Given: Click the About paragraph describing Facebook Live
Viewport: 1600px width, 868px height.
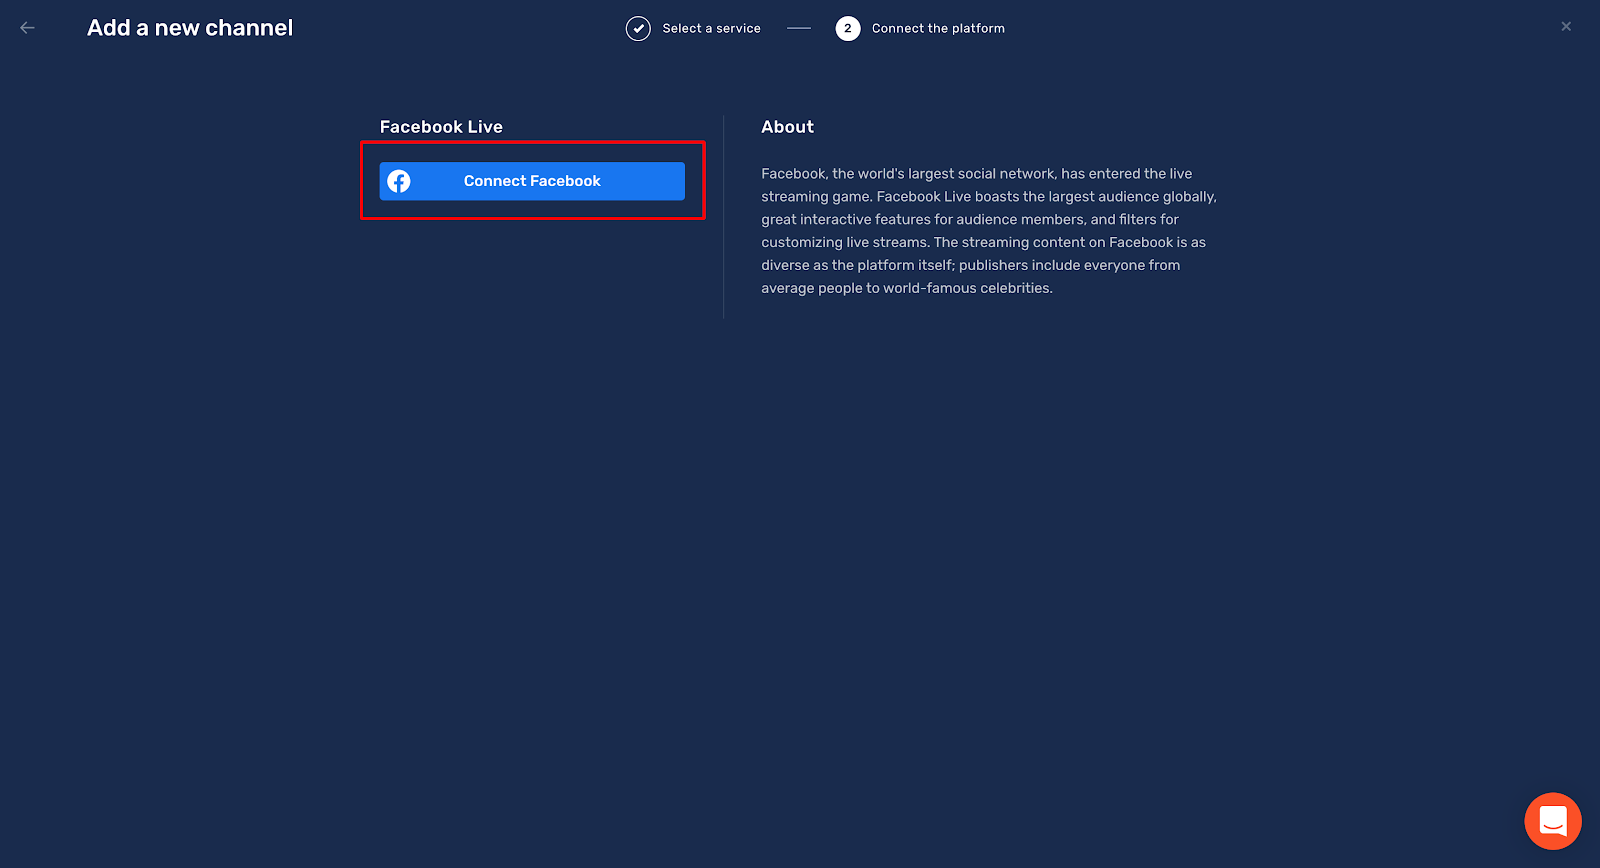Looking at the screenshot, I should [x=989, y=231].
